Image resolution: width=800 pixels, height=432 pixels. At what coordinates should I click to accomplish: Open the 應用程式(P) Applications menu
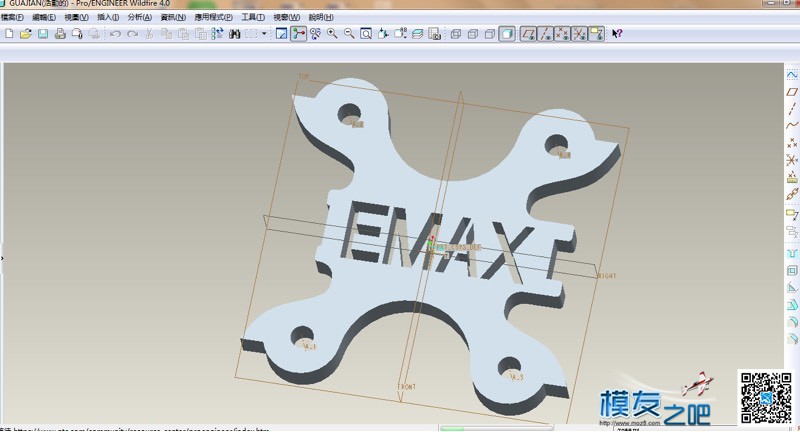pos(213,17)
